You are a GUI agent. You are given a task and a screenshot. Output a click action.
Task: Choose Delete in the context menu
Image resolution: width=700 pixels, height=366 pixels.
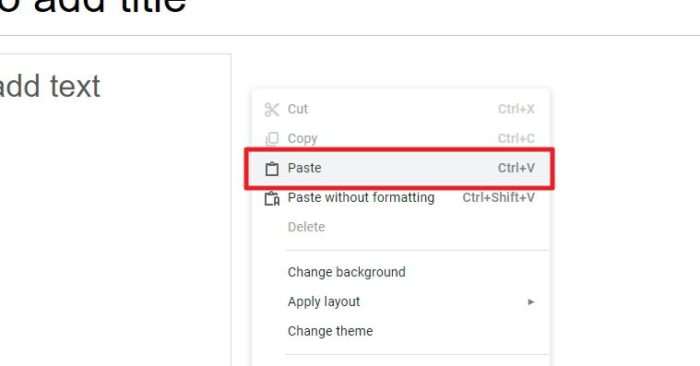click(400, 227)
